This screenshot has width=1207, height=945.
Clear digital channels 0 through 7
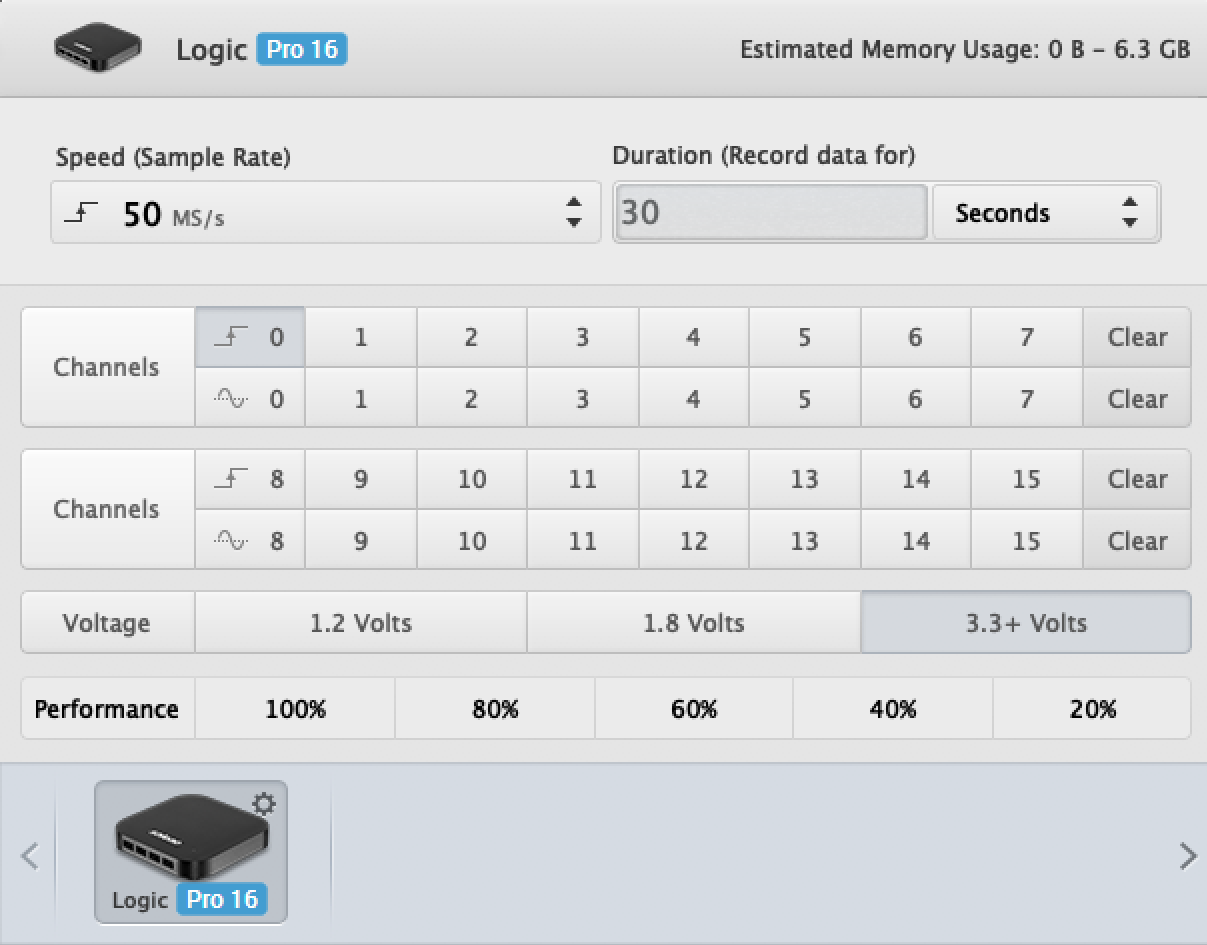[x=1137, y=337]
